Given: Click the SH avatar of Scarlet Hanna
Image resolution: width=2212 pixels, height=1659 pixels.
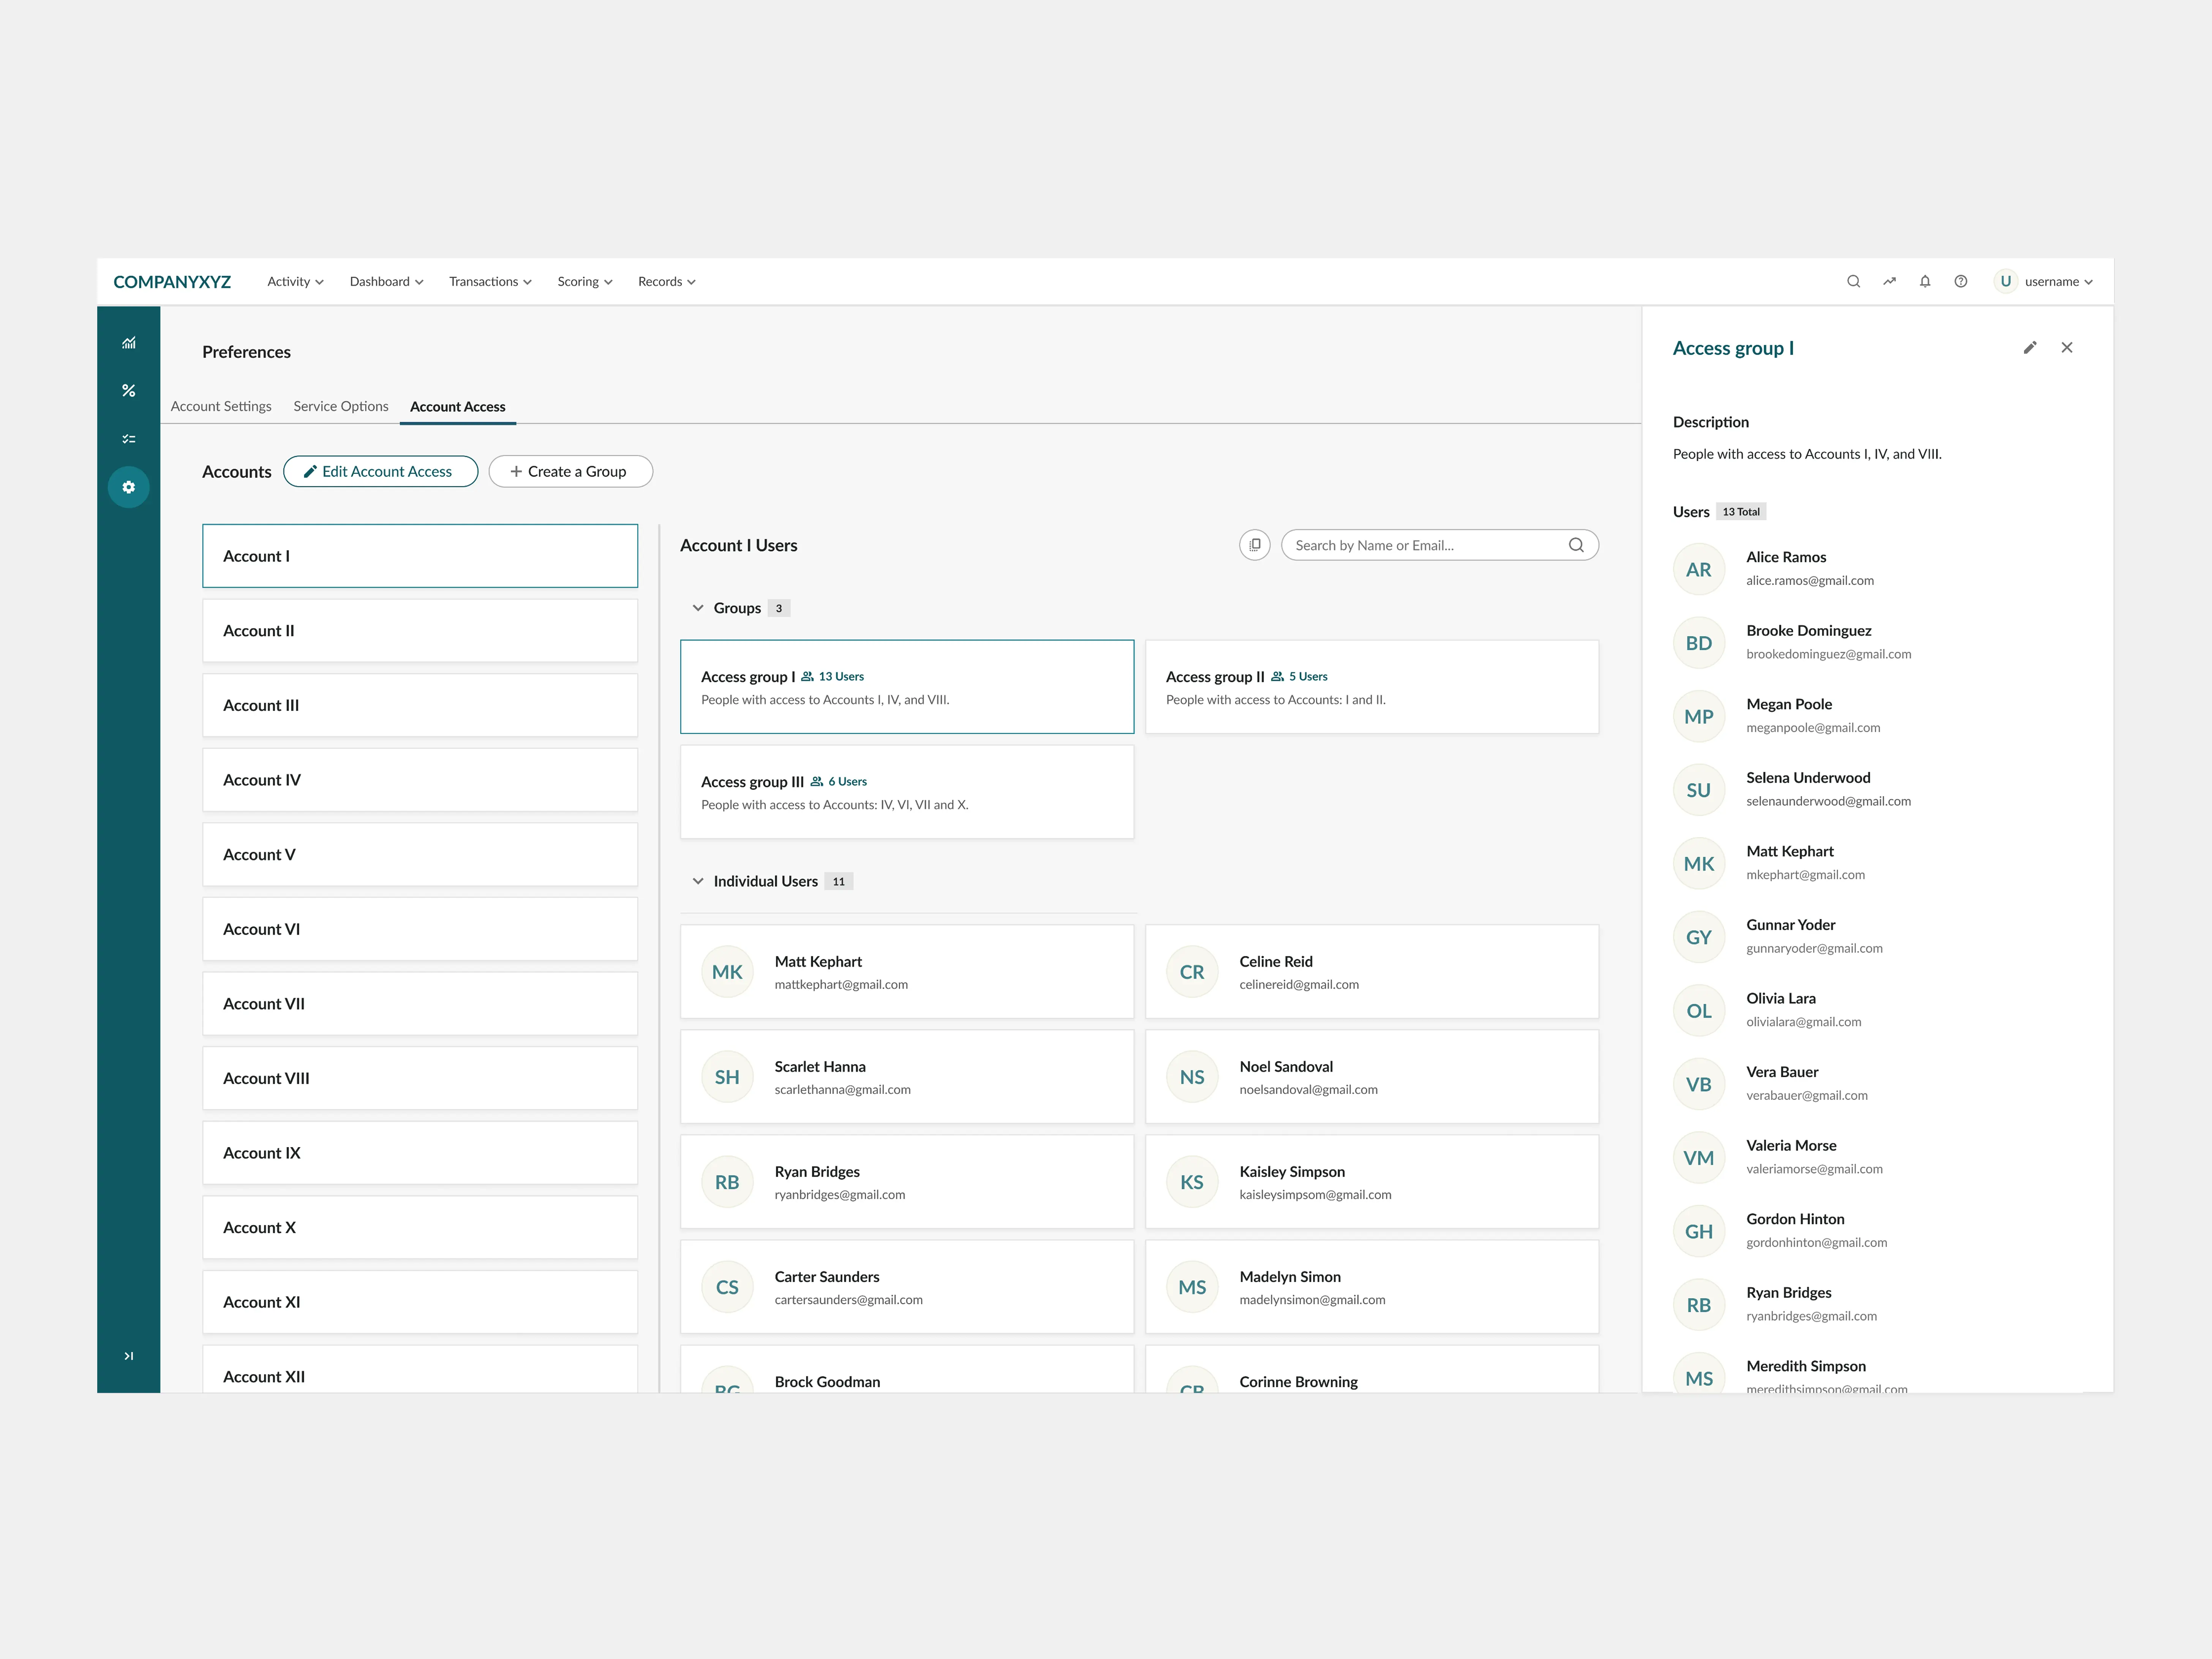Looking at the screenshot, I should tap(727, 1077).
